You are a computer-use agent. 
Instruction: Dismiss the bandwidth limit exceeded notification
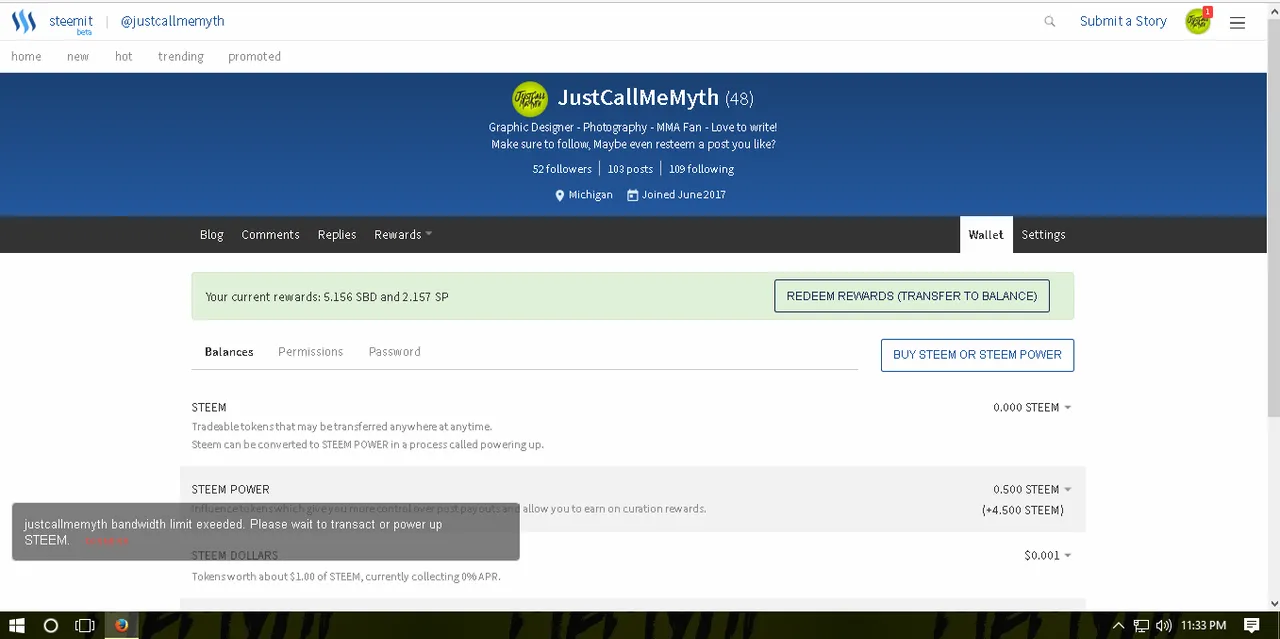pos(106,541)
